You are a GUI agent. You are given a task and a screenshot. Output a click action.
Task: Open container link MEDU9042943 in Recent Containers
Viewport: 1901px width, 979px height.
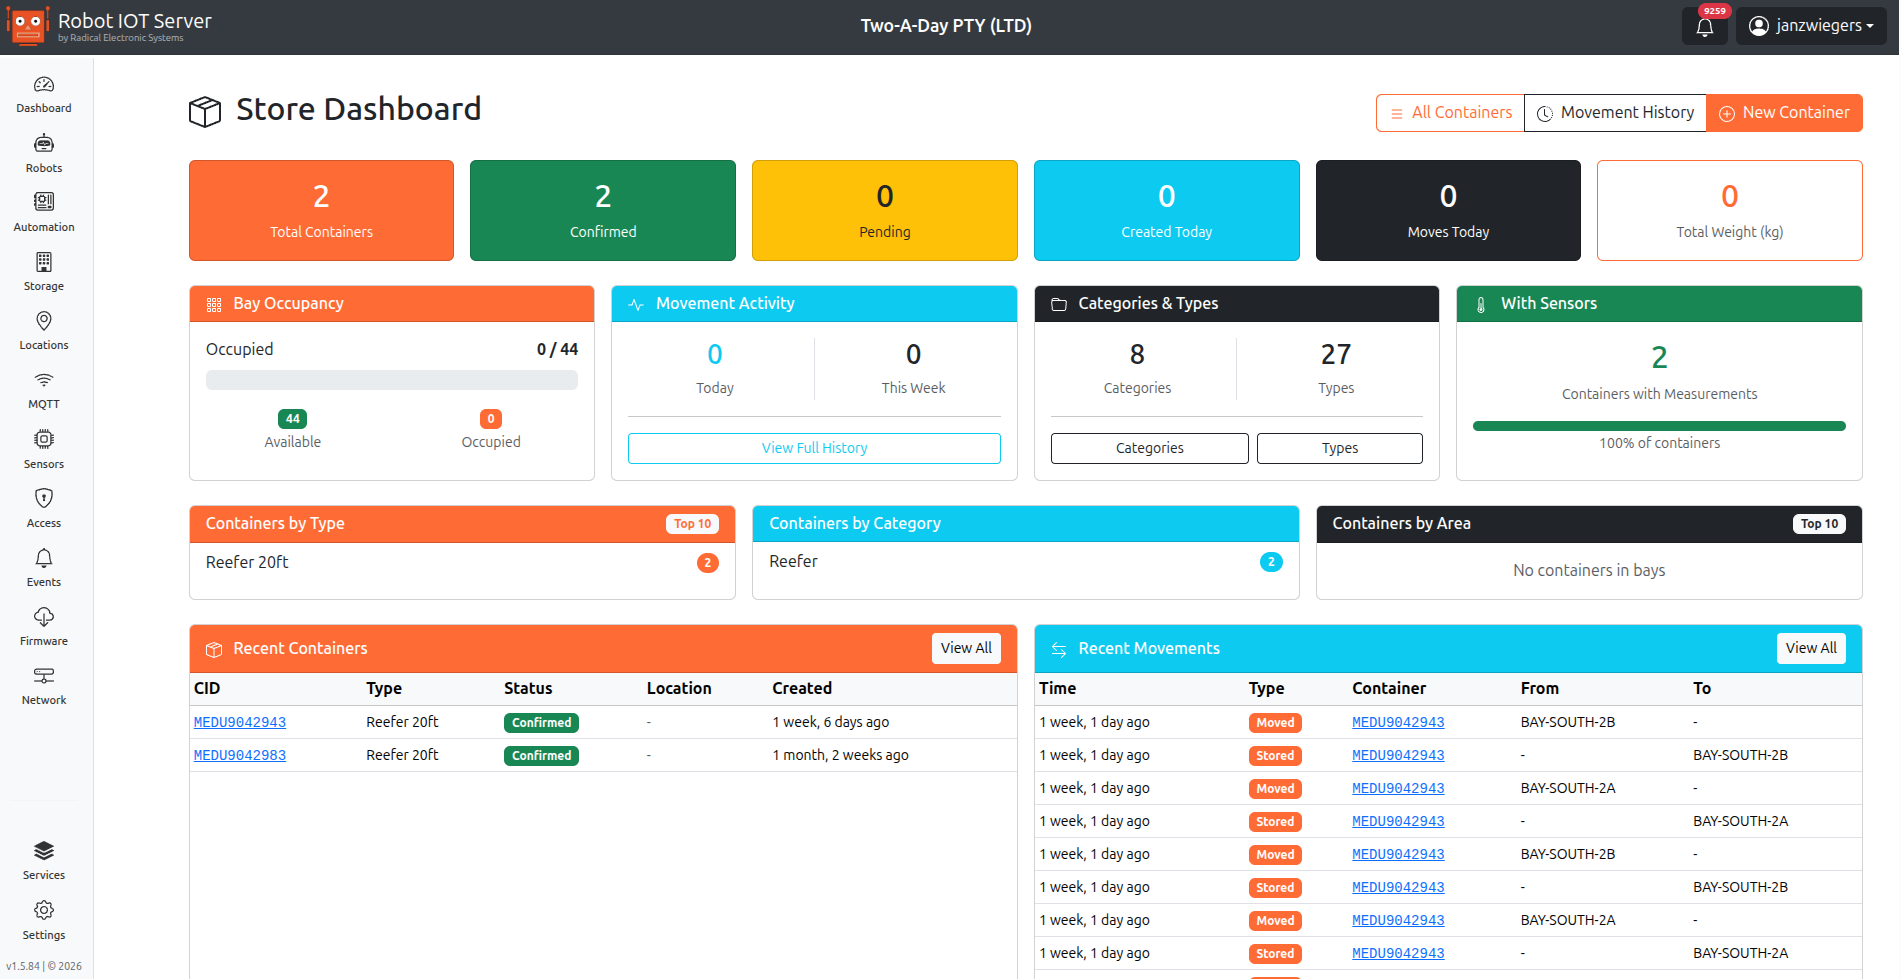(240, 722)
